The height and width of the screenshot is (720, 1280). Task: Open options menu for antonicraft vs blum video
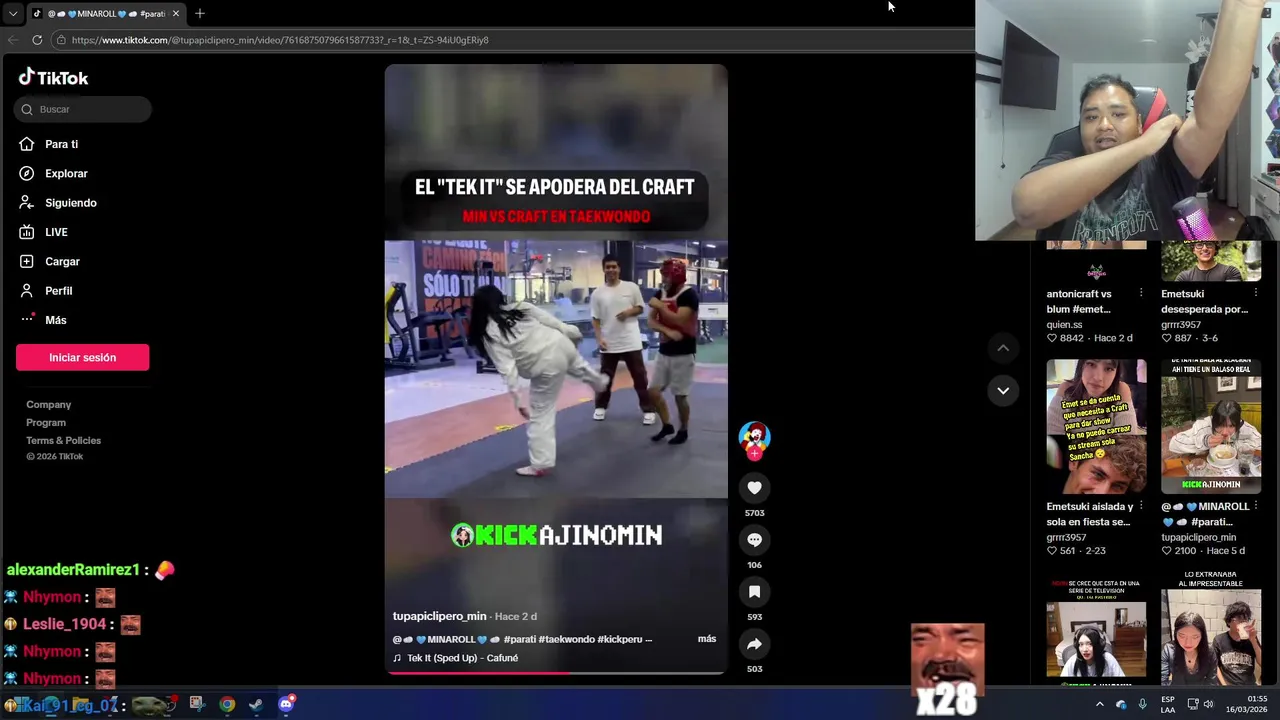1141,294
